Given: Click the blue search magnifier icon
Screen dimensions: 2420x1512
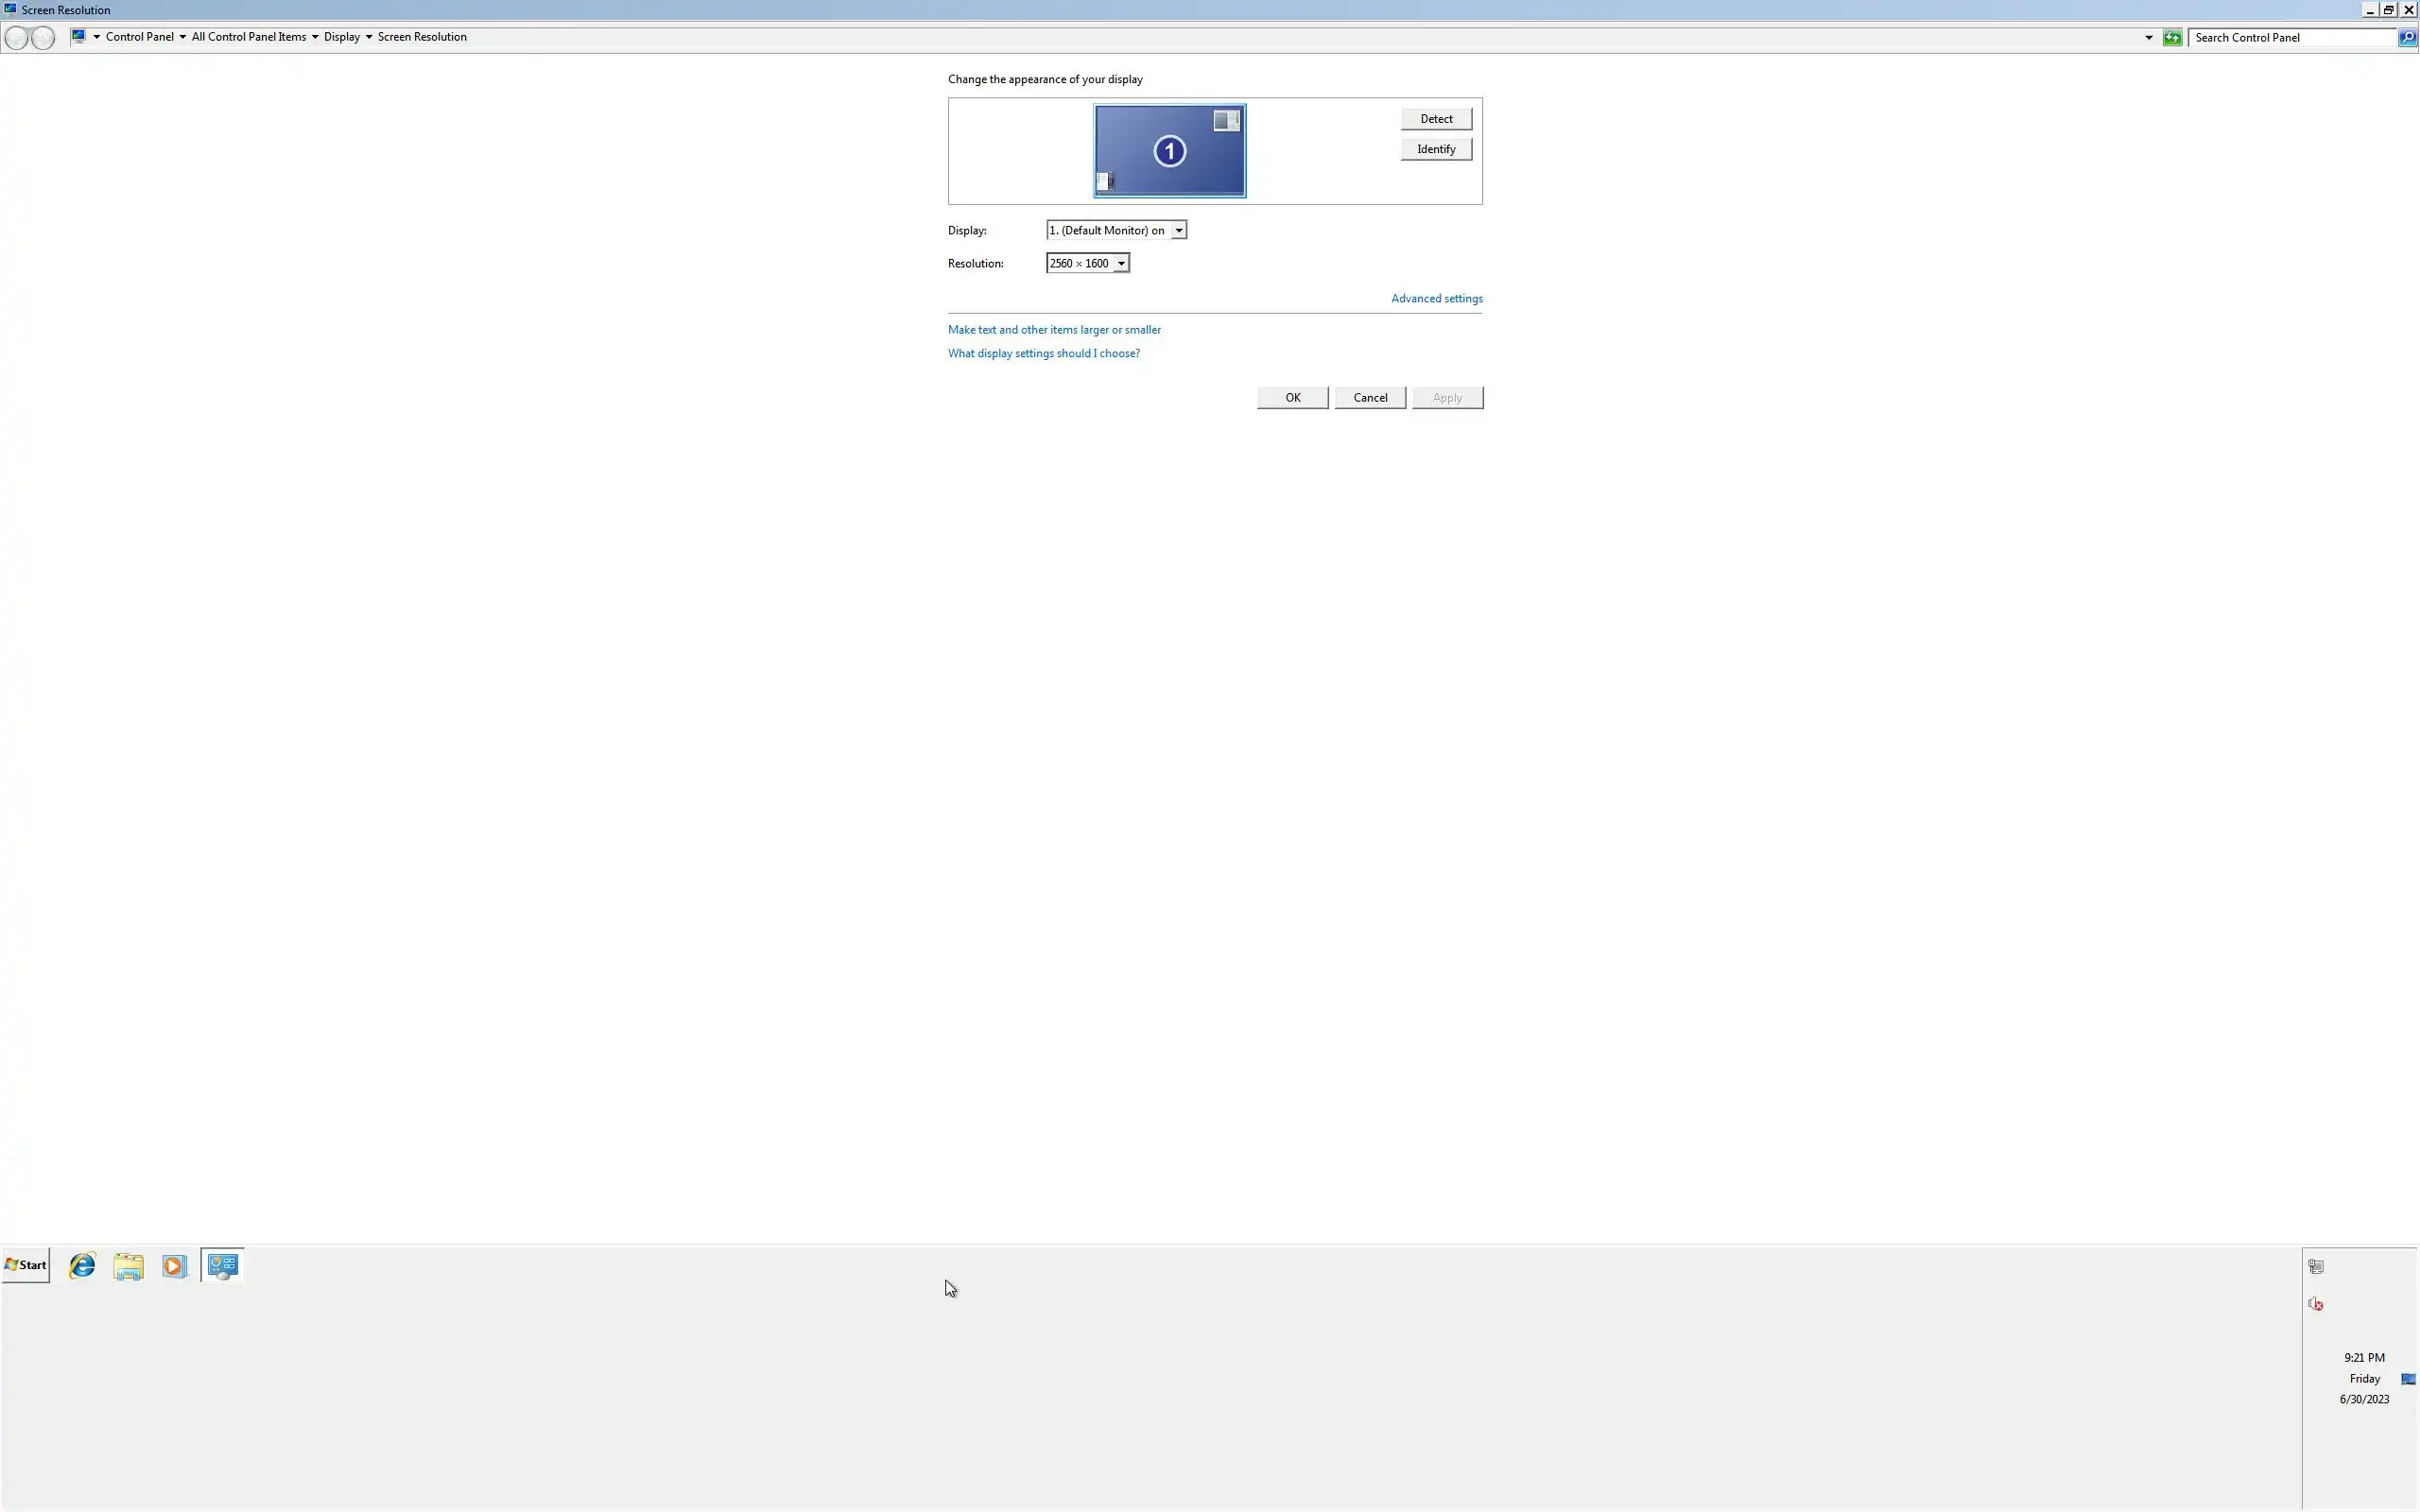Looking at the screenshot, I should pos(2406,37).
